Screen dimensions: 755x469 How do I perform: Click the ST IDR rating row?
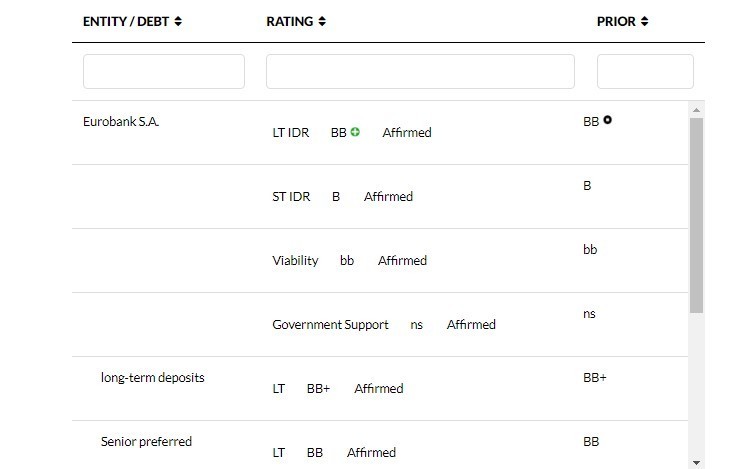pos(291,197)
